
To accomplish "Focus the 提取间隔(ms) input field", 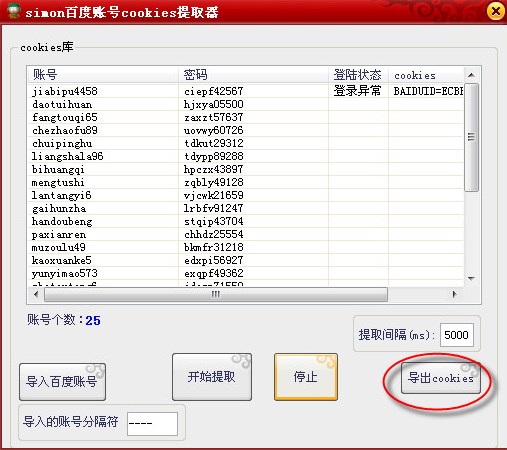I will point(457,335).
